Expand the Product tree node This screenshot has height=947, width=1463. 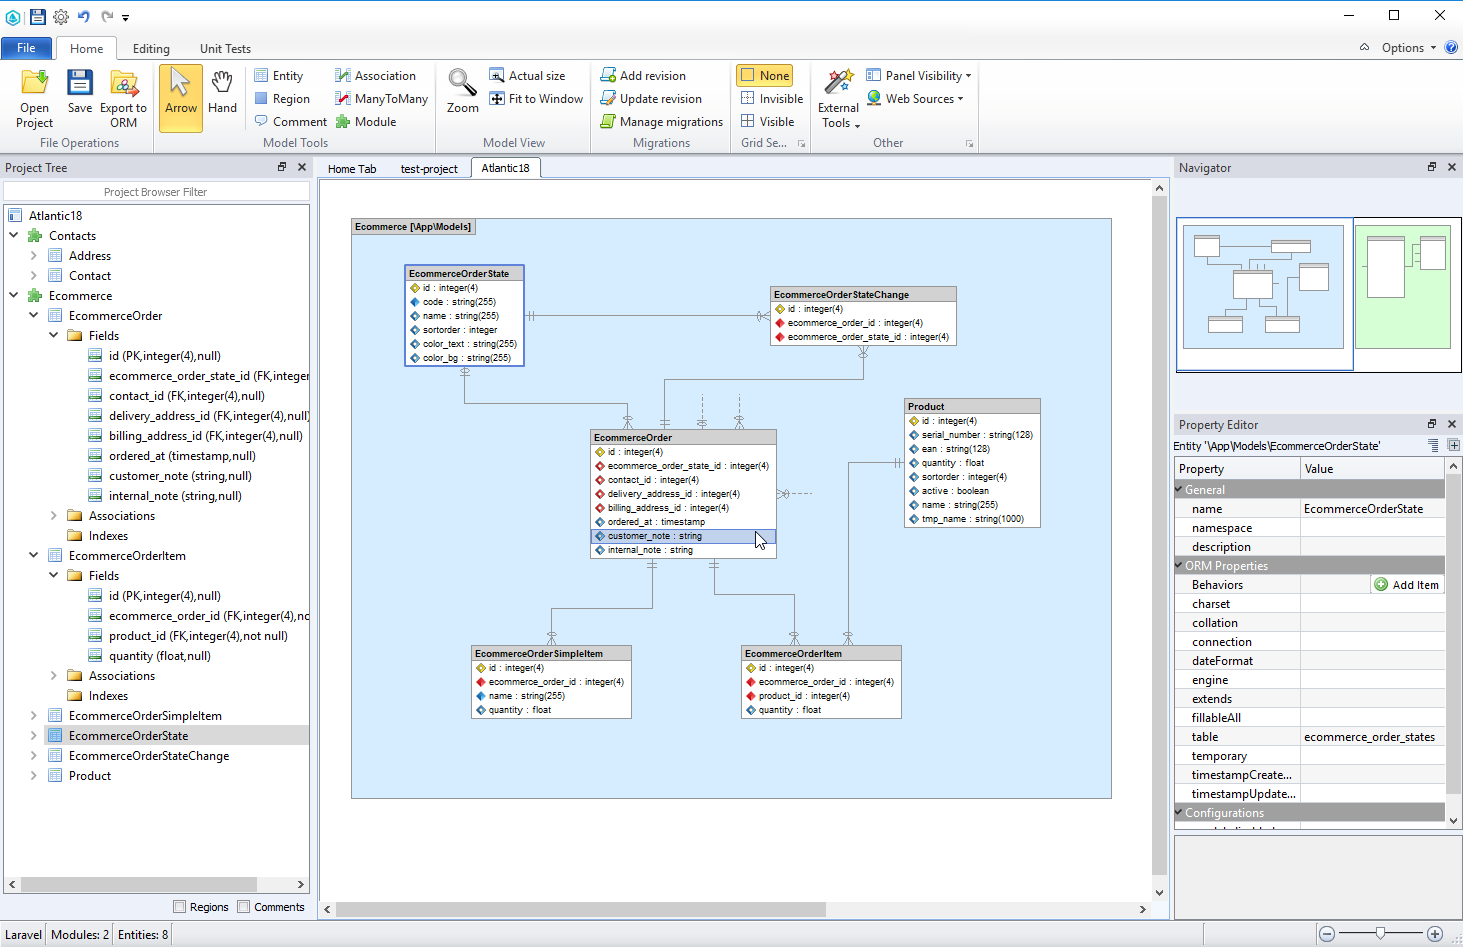(32, 775)
